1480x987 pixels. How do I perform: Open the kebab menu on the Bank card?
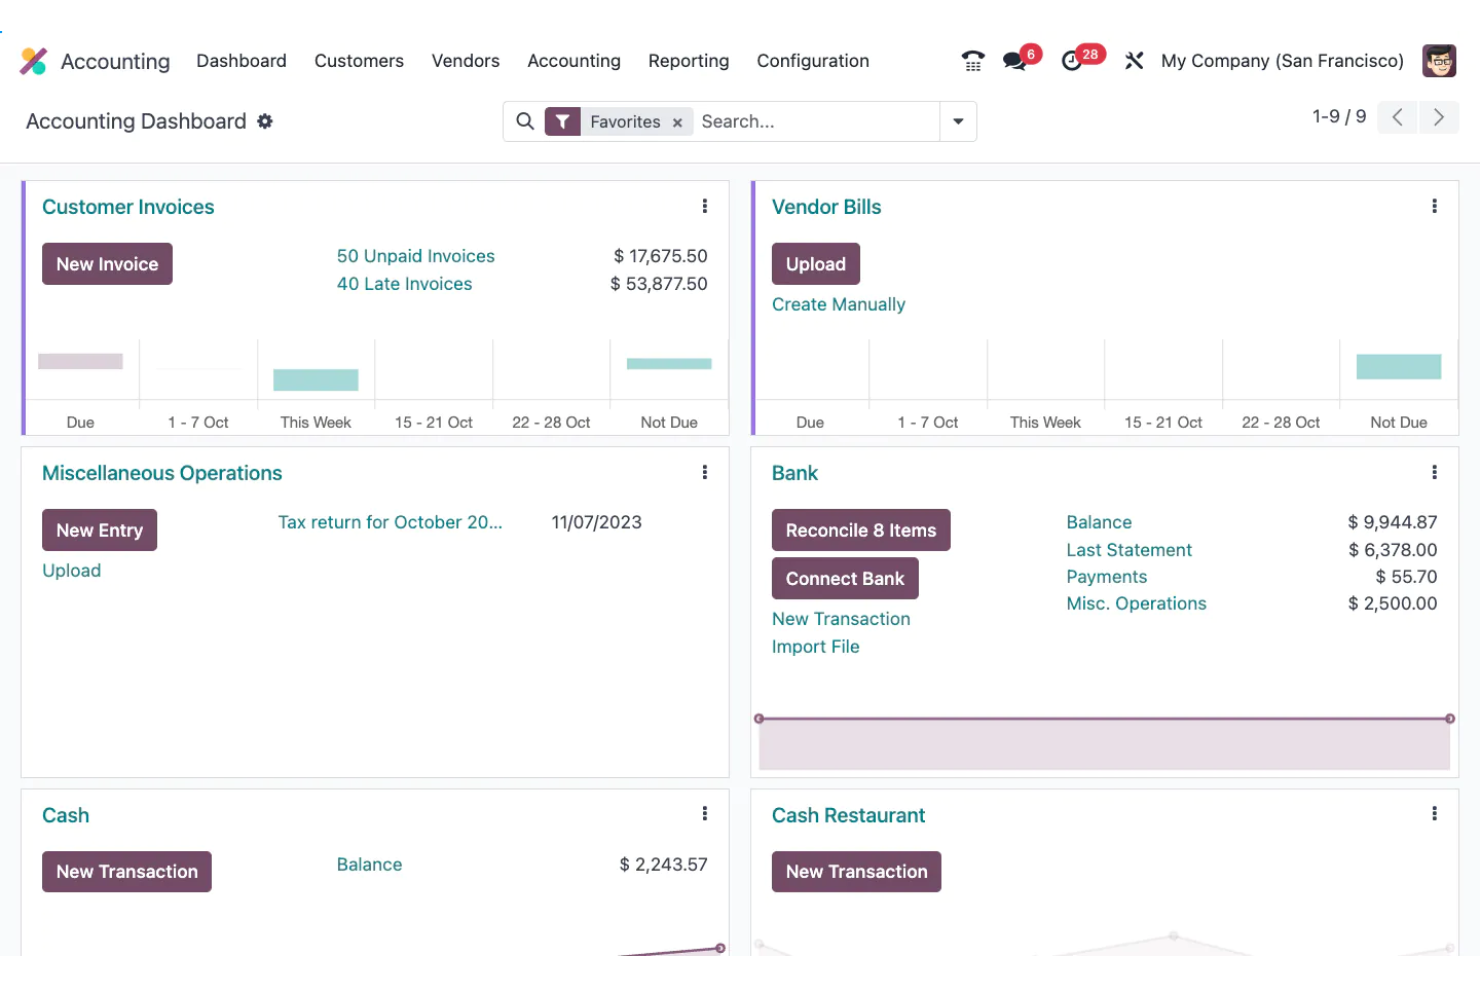pyautogui.click(x=1435, y=471)
